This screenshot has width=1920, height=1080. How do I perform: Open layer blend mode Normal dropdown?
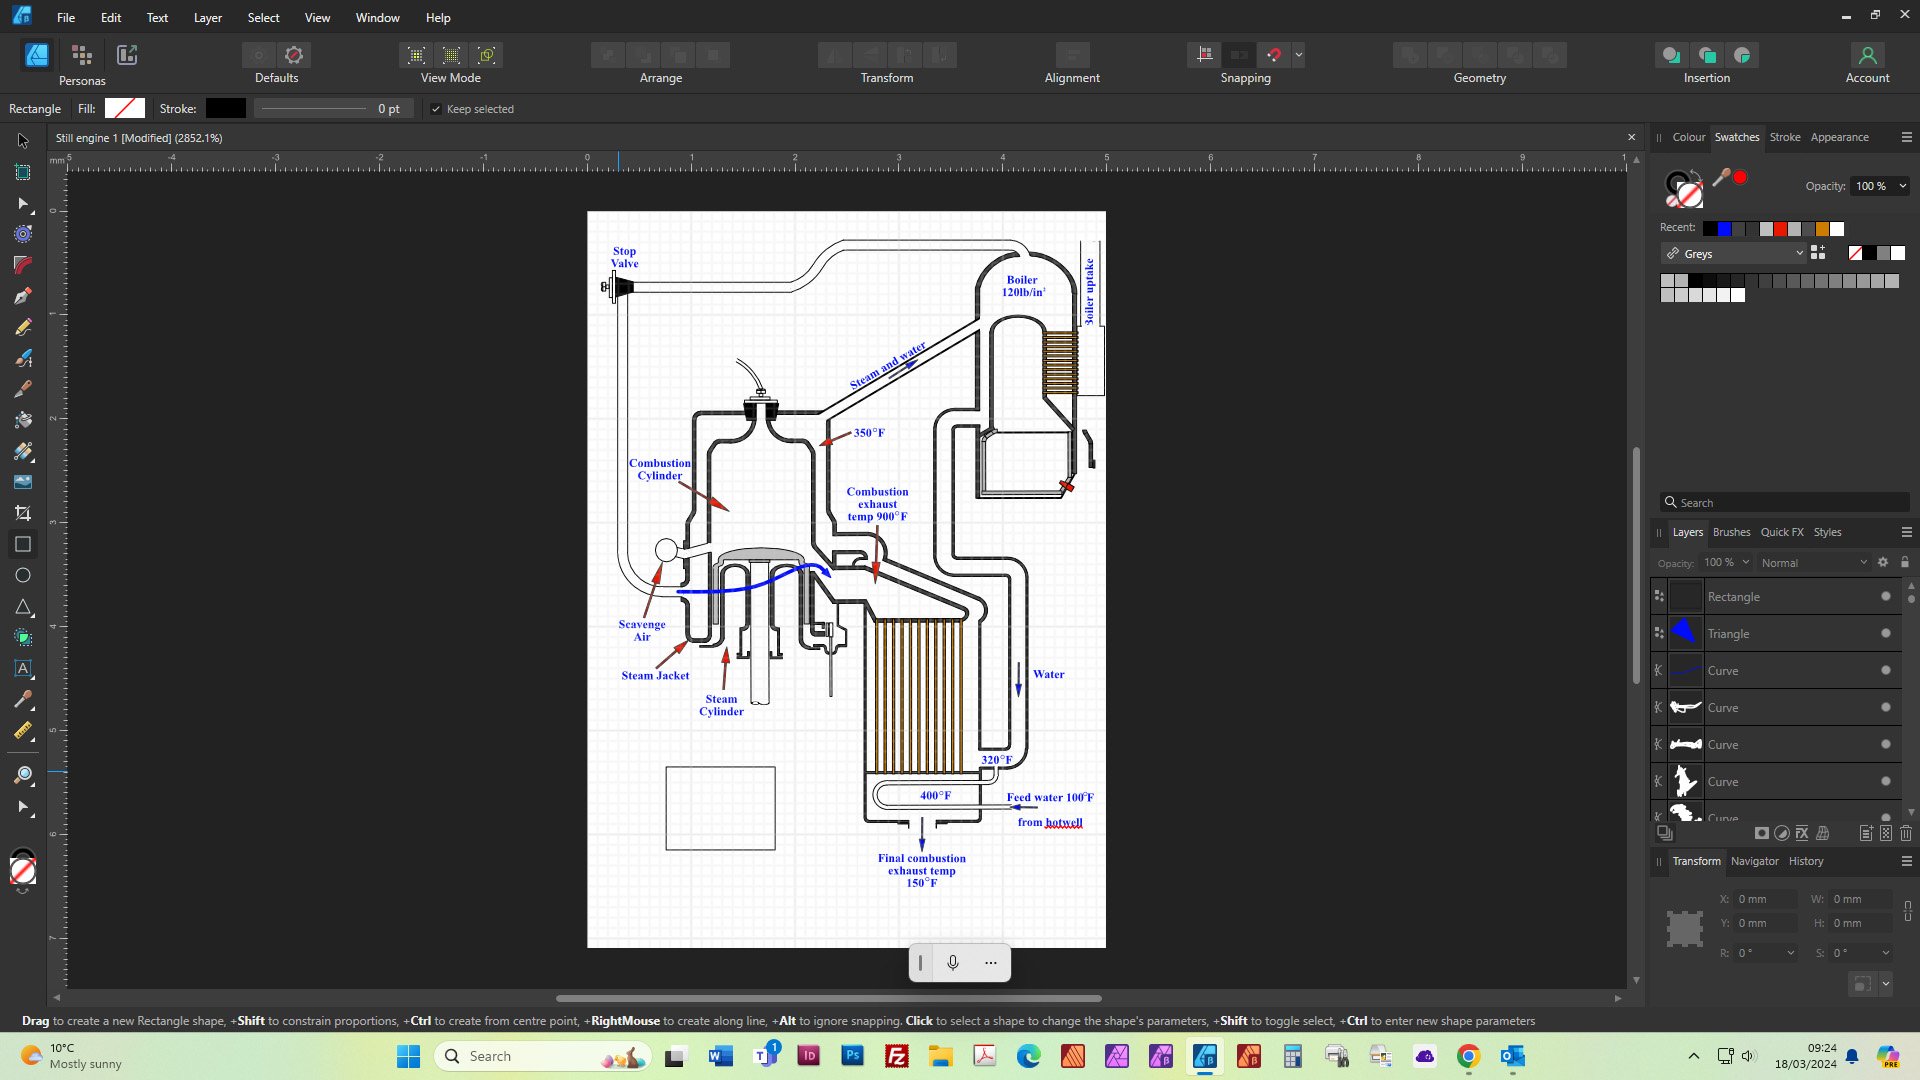click(1814, 563)
